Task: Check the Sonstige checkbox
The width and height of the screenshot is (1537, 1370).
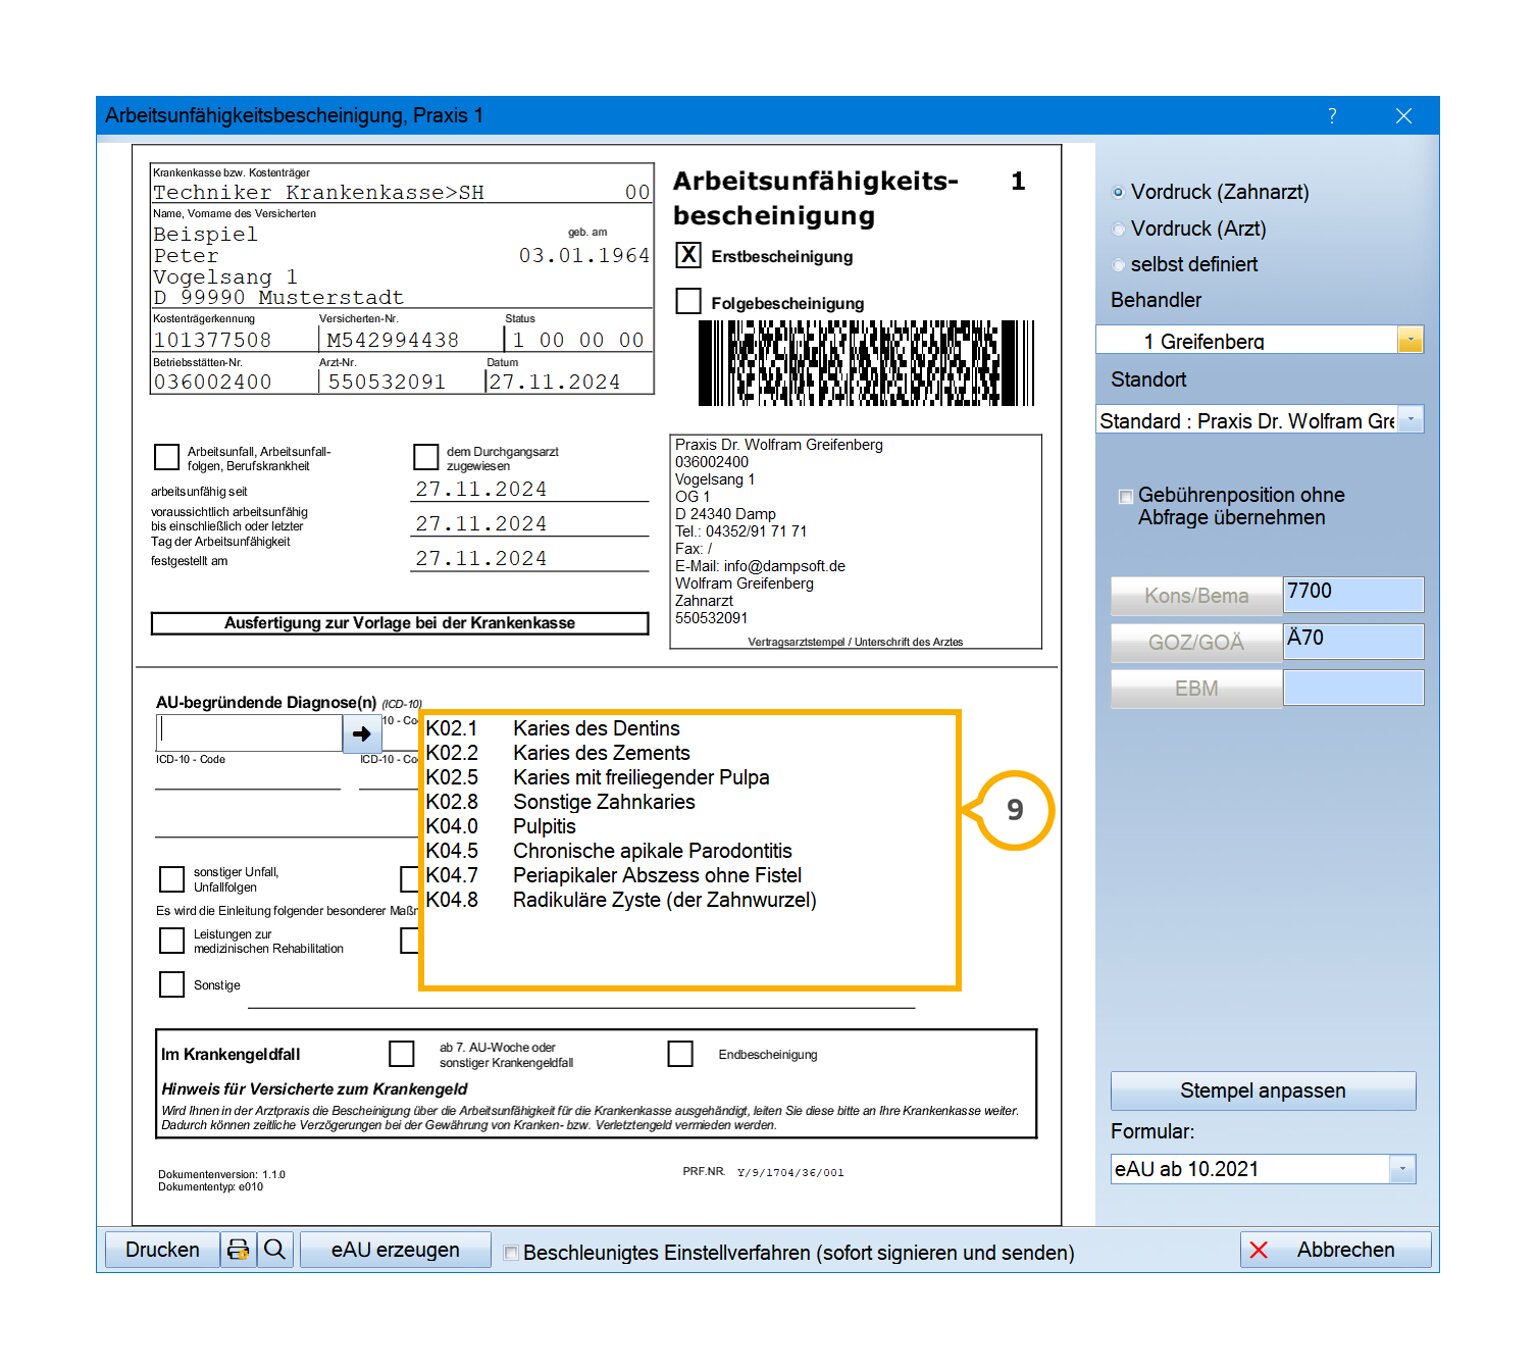Action: [x=172, y=984]
